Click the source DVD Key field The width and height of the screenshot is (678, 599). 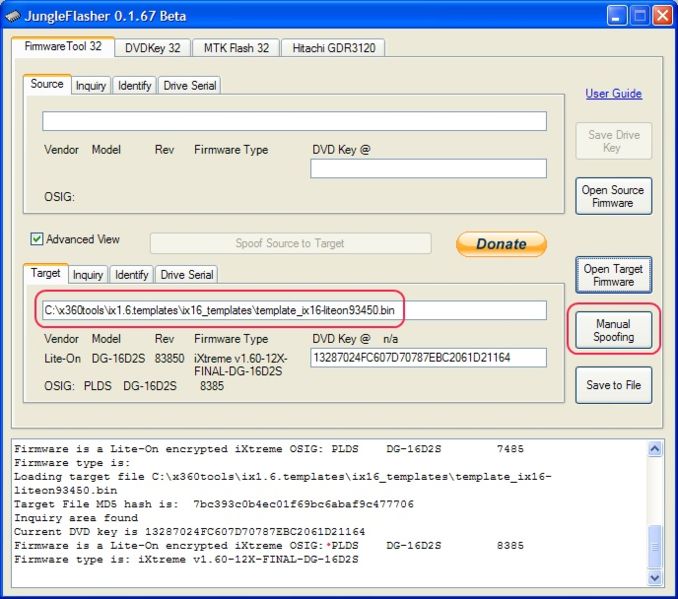pyautogui.click(x=429, y=168)
